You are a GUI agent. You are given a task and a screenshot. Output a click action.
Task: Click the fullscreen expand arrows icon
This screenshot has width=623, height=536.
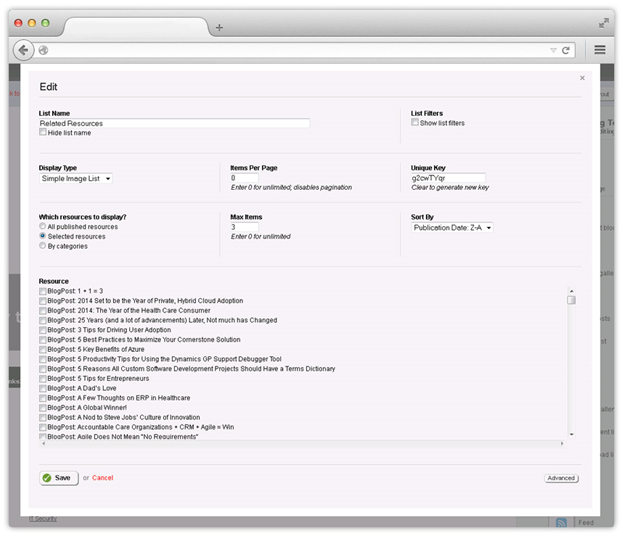(x=604, y=22)
